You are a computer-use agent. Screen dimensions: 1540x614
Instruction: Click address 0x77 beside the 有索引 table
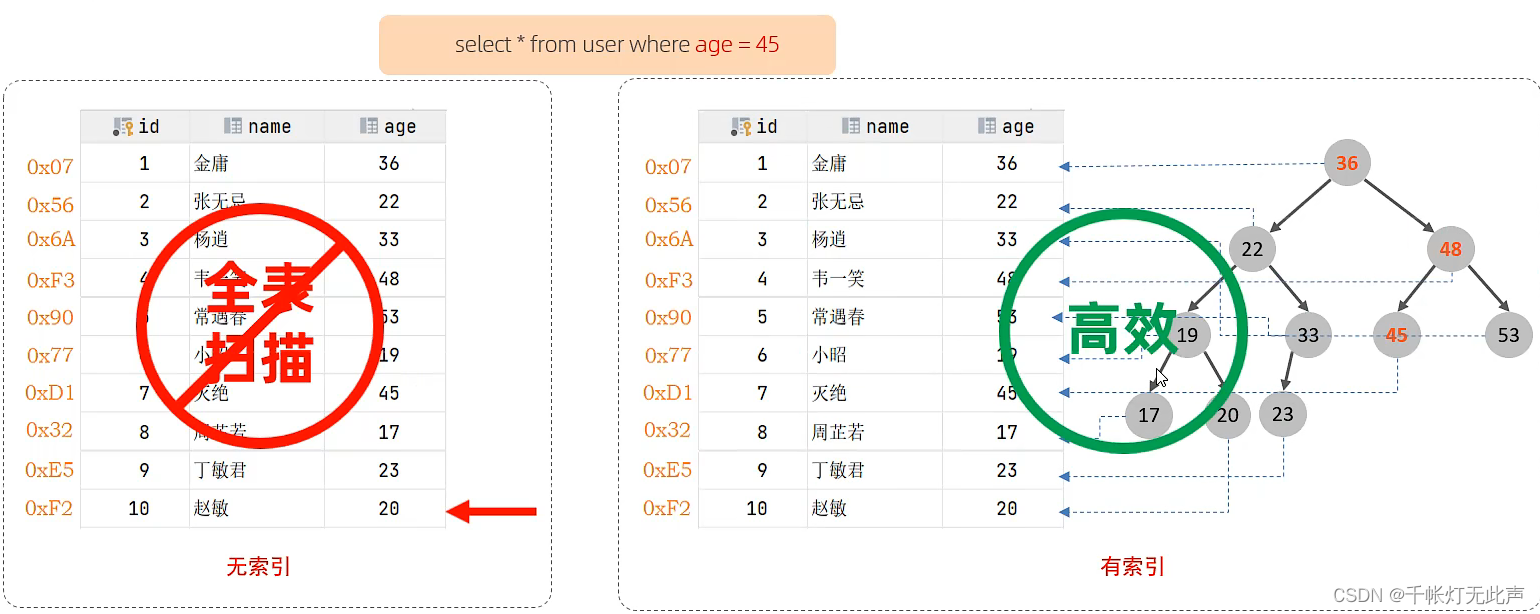668,355
